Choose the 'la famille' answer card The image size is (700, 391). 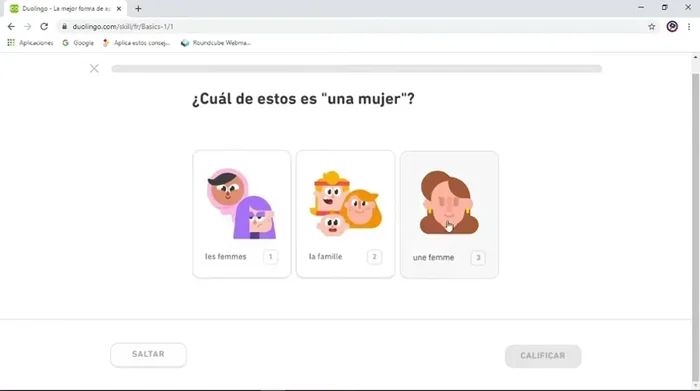(346, 214)
